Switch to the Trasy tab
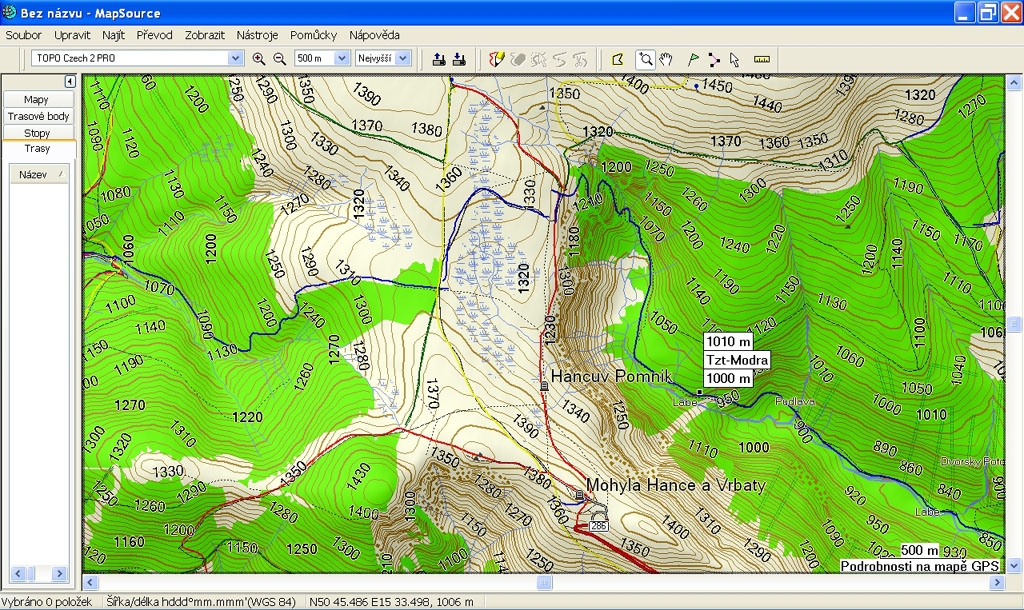This screenshot has height=610, width=1024. click(x=37, y=148)
